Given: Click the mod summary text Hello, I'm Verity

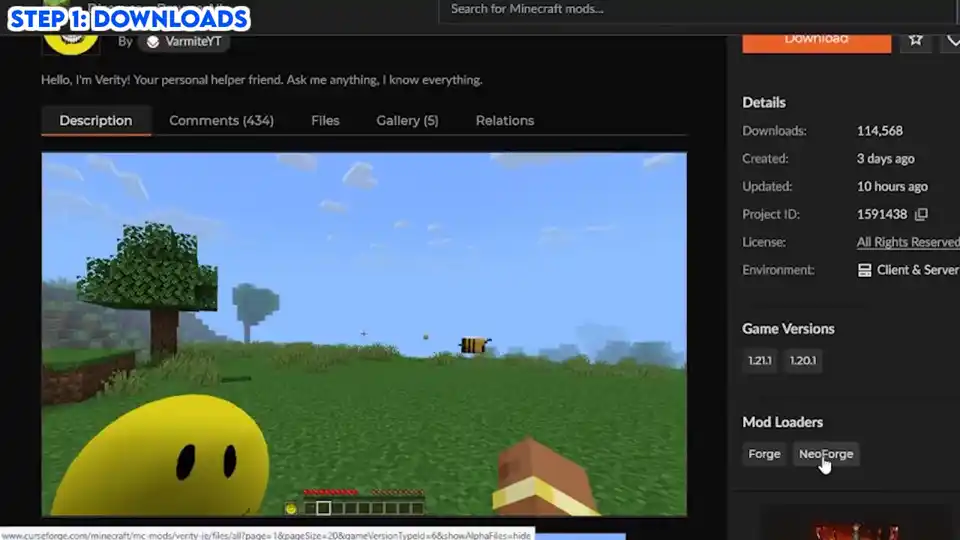Looking at the screenshot, I should [x=261, y=80].
